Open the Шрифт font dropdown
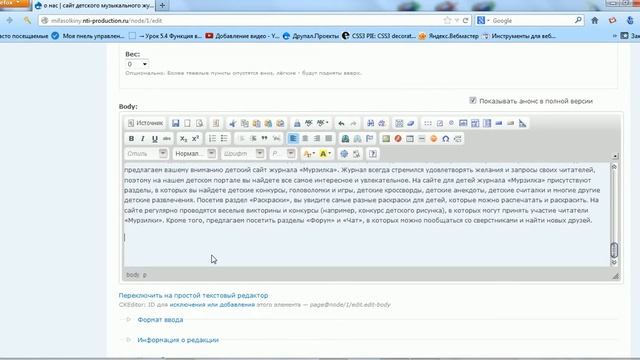640x360 pixels. click(243, 154)
